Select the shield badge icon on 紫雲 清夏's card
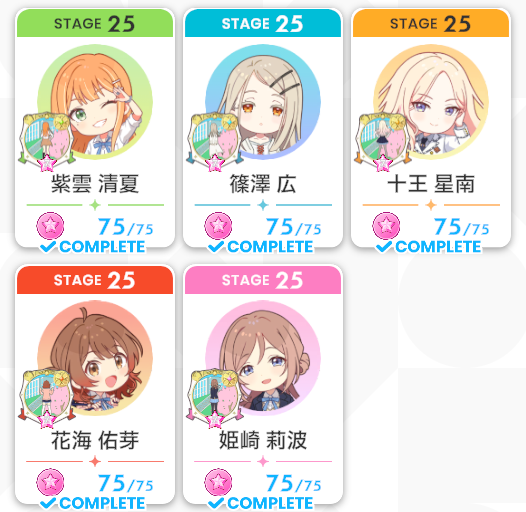 tap(46, 142)
